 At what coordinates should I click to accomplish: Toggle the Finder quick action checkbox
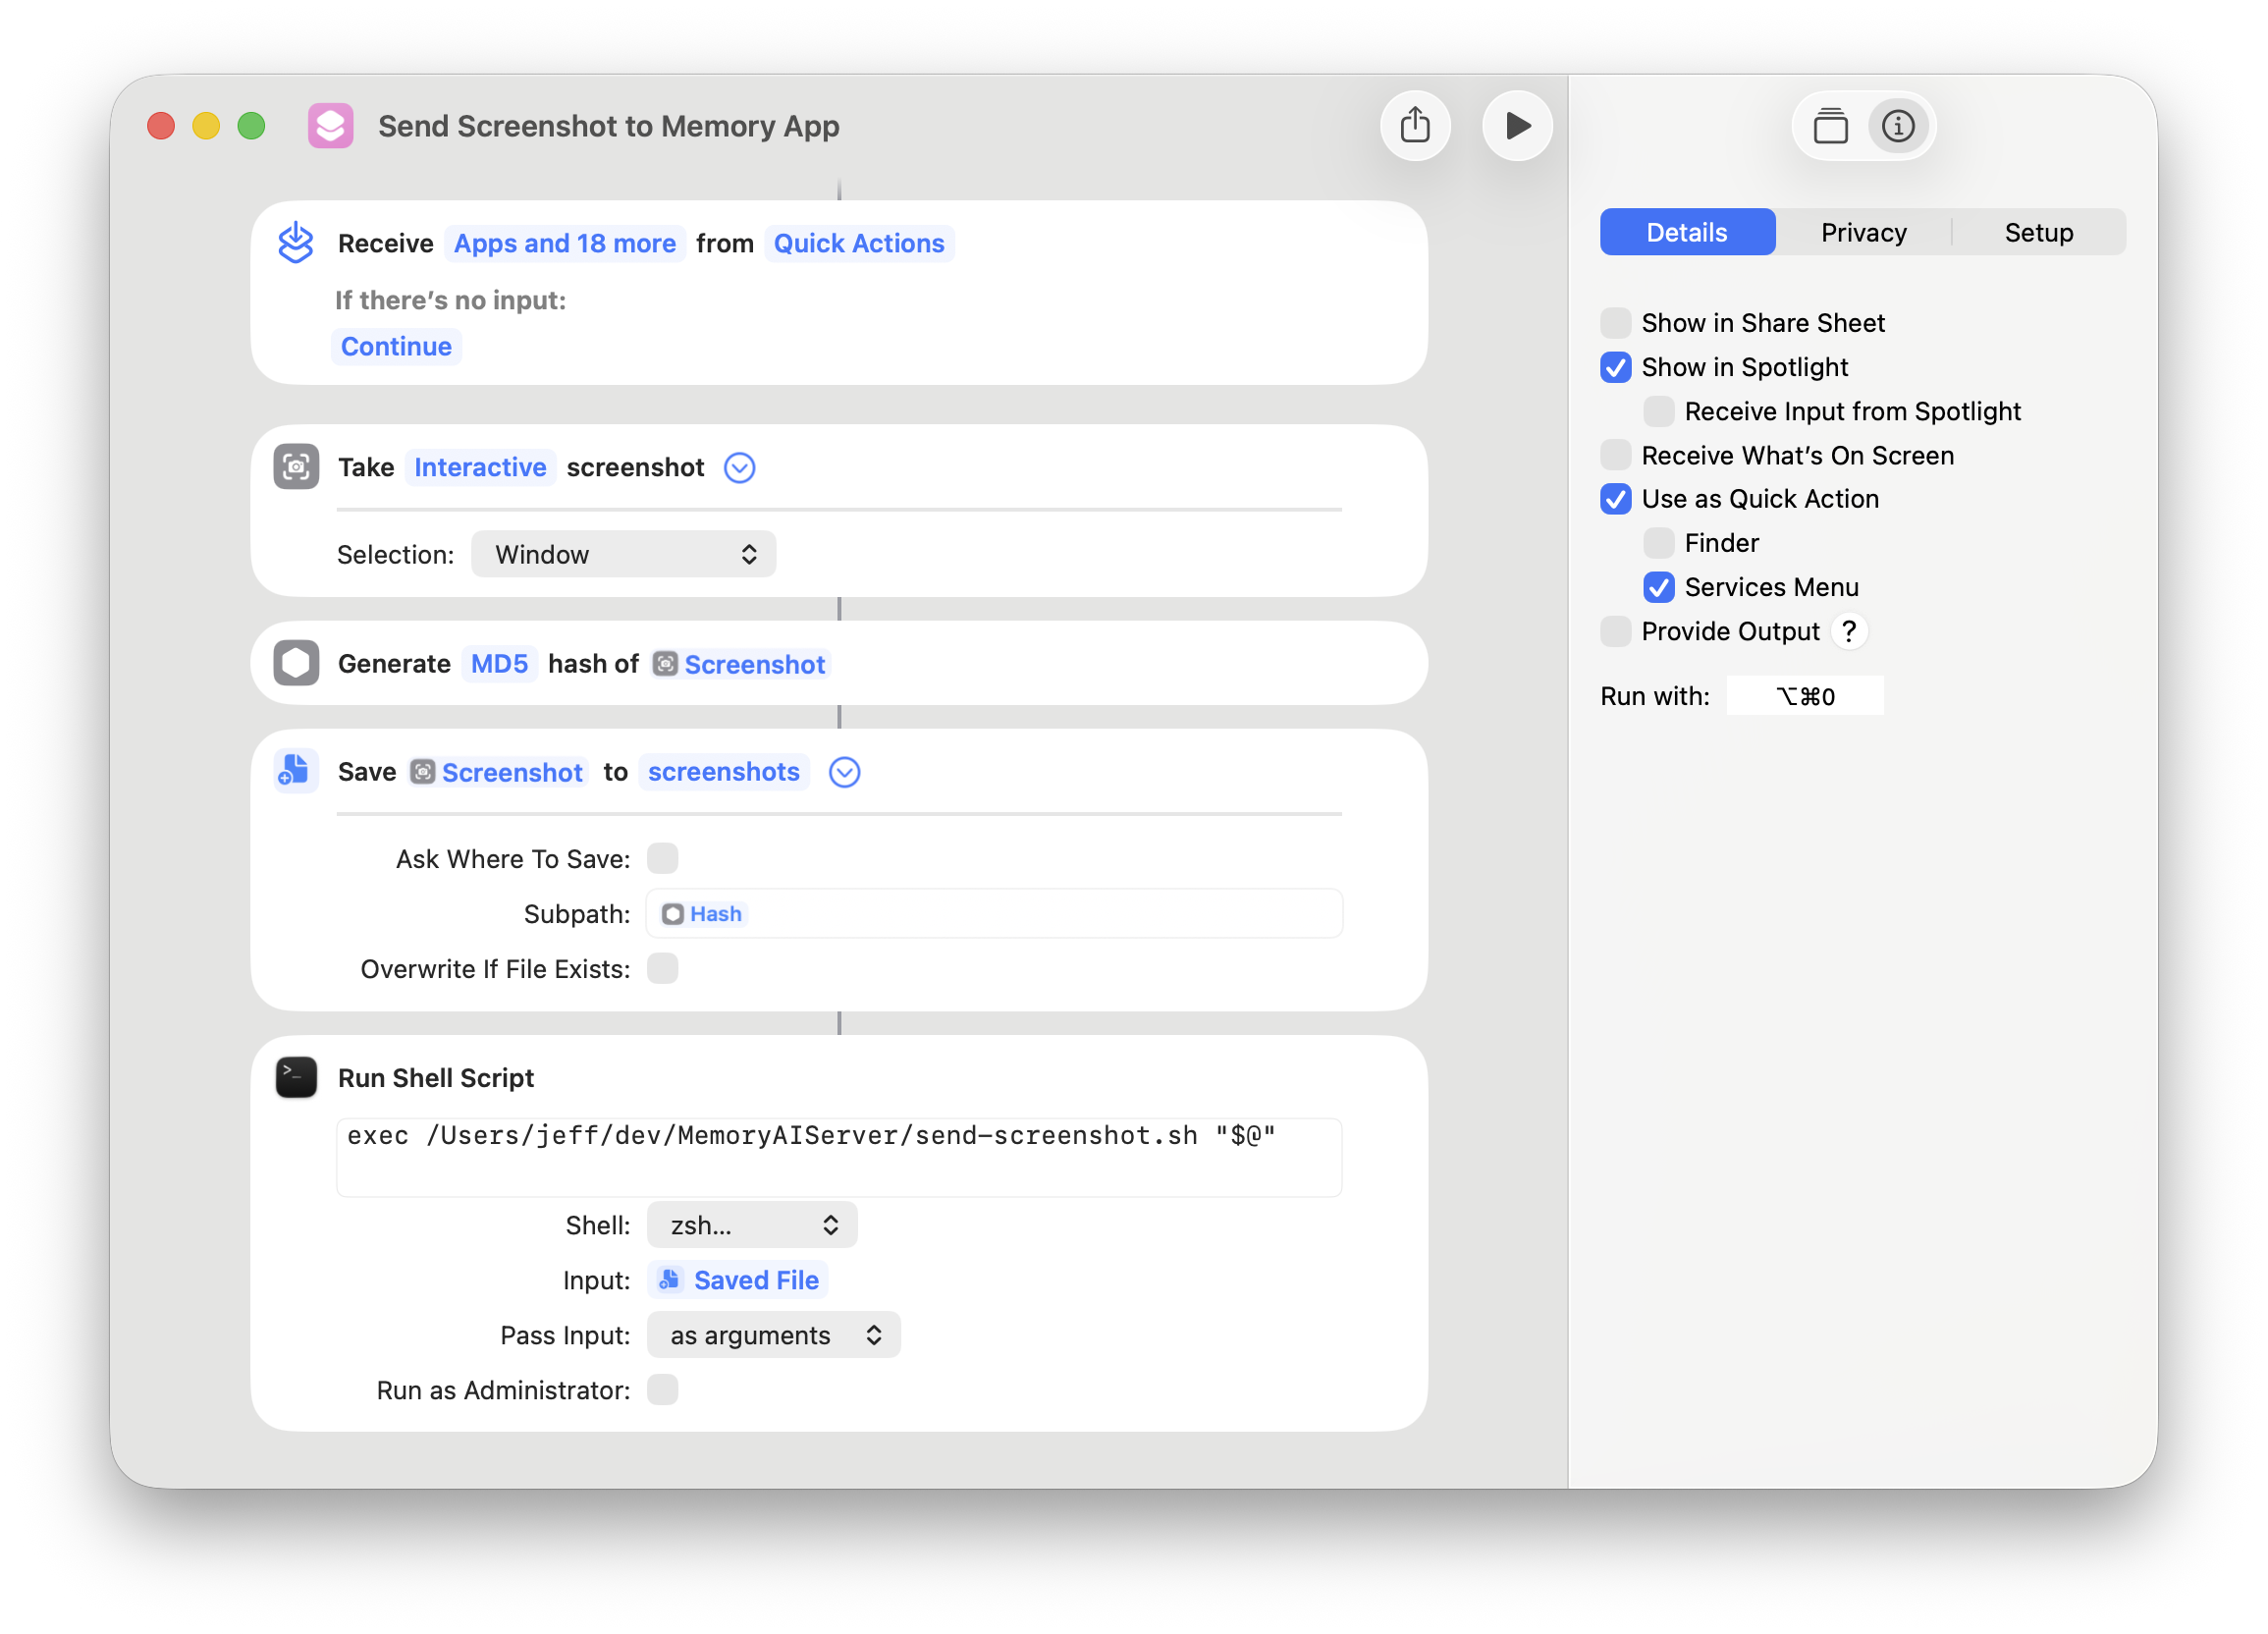tap(1658, 543)
